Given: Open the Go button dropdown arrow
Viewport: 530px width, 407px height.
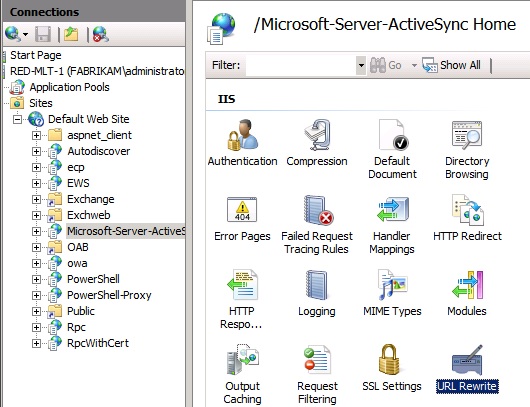Looking at the screenshot, I should 414,65.
